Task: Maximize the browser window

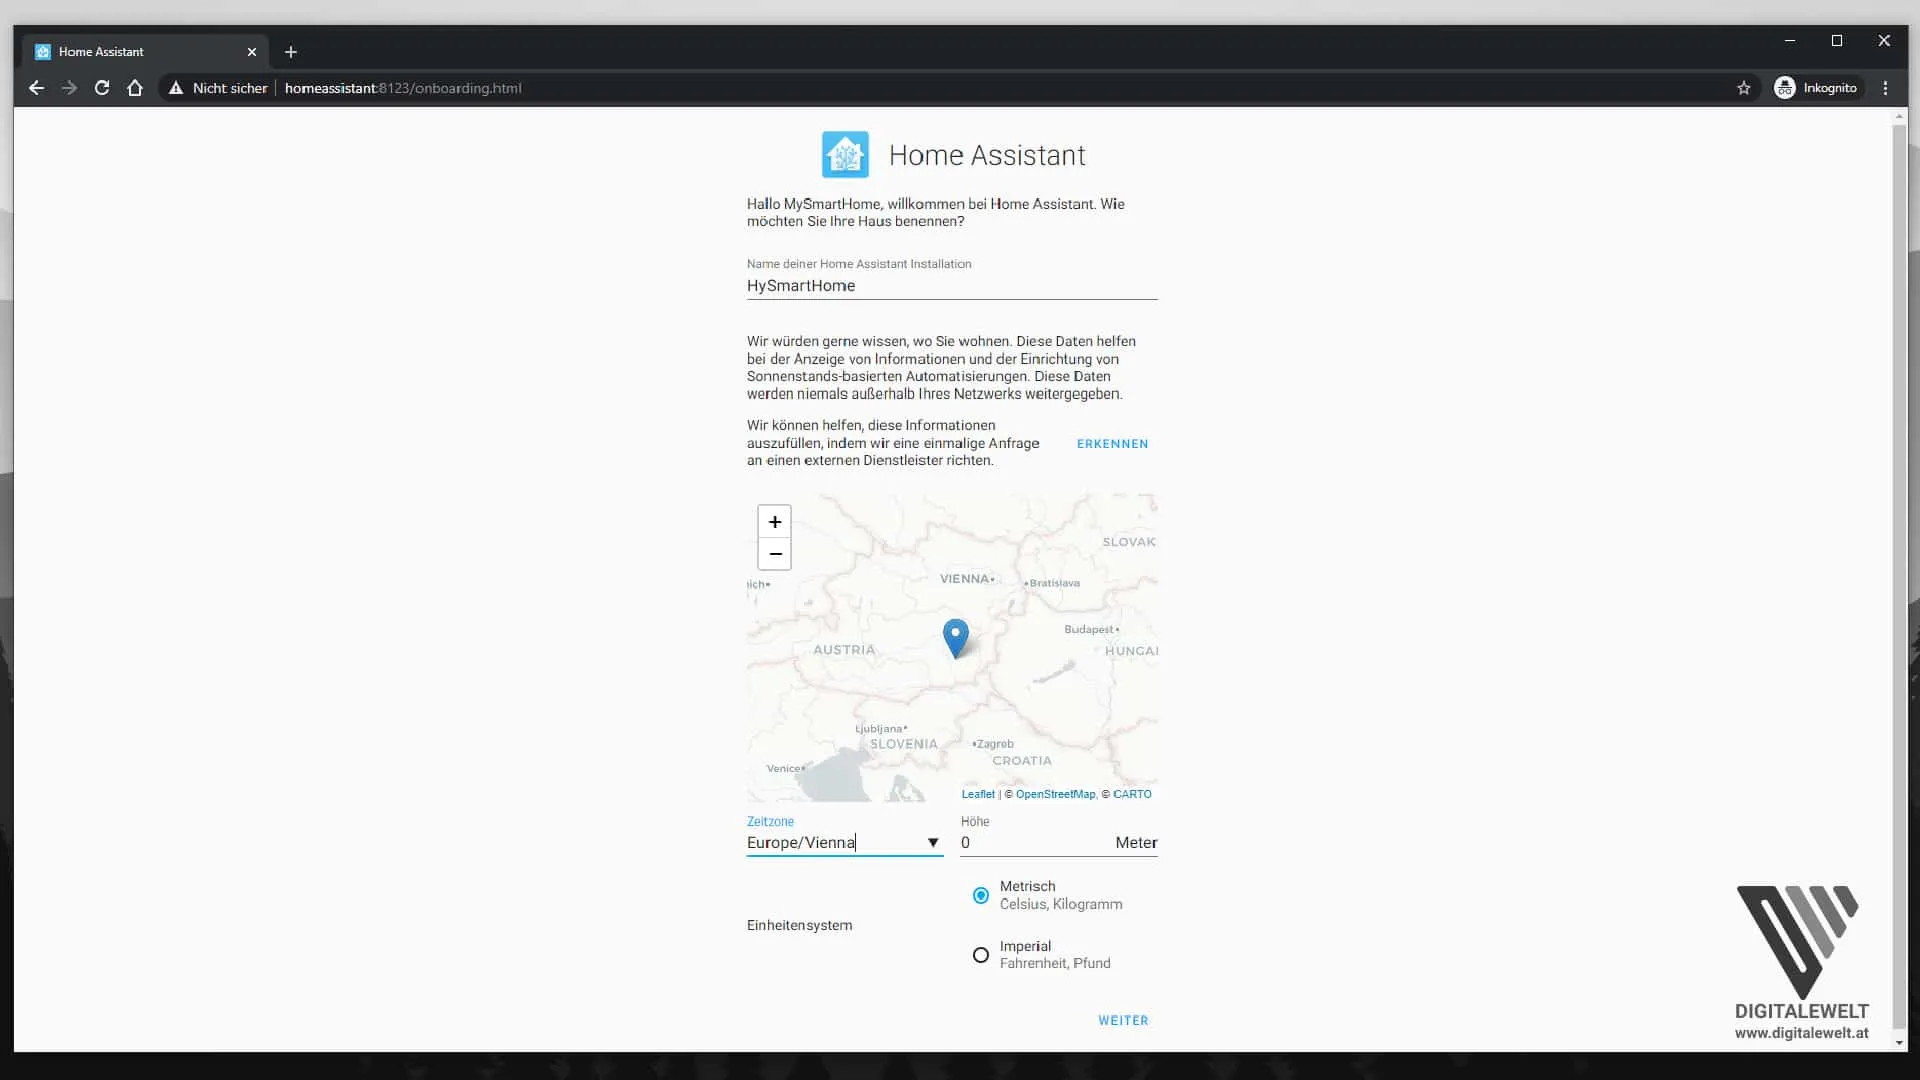Action: (x=1837, y=41)
